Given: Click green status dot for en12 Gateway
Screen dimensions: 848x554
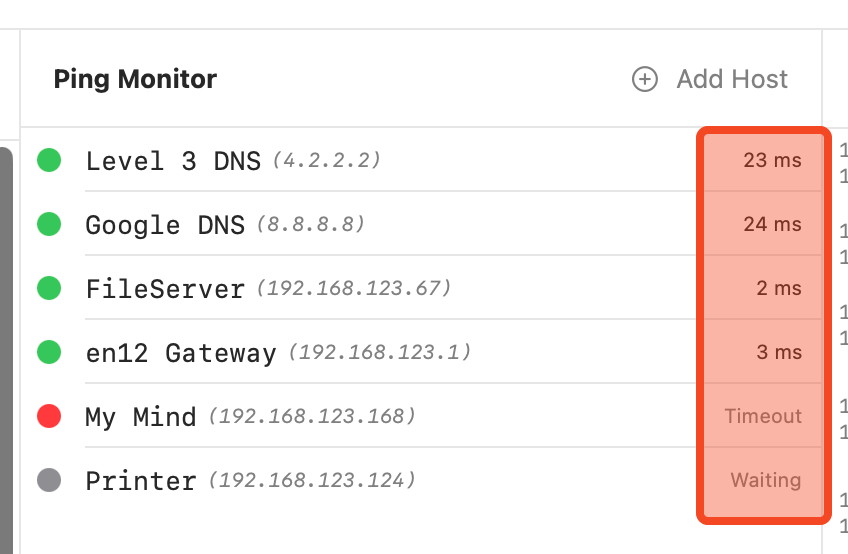Looking at the screenshot, I should click(x=49, y=352).
